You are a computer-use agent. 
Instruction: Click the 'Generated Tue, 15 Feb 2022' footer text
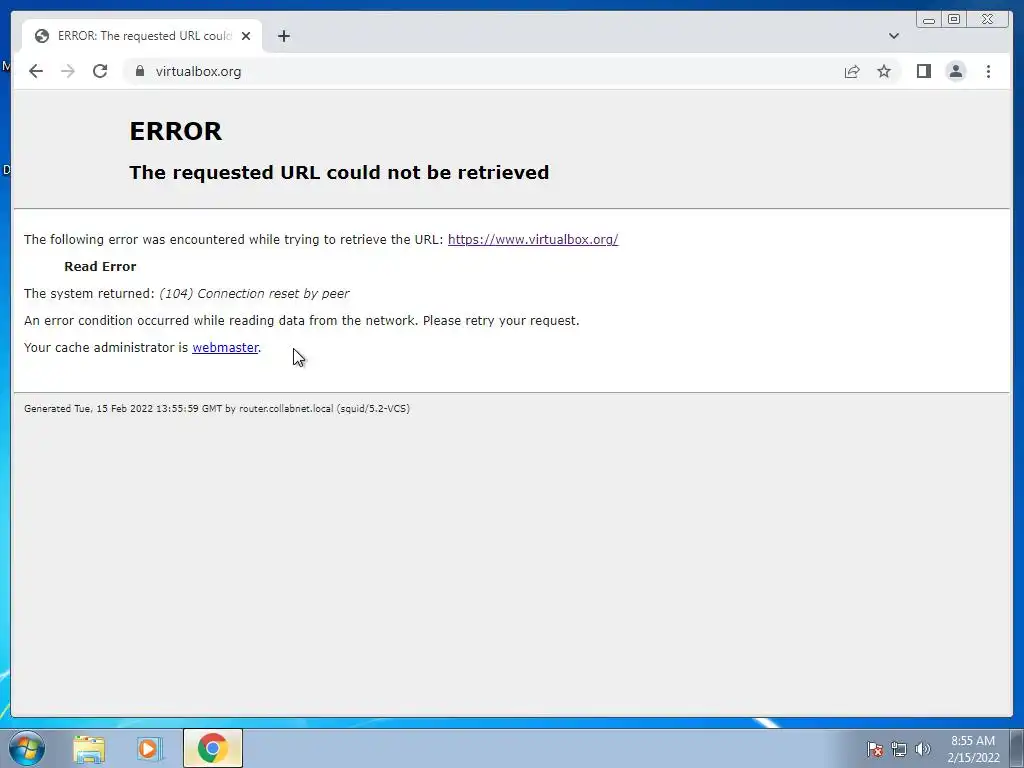(217, 409)
